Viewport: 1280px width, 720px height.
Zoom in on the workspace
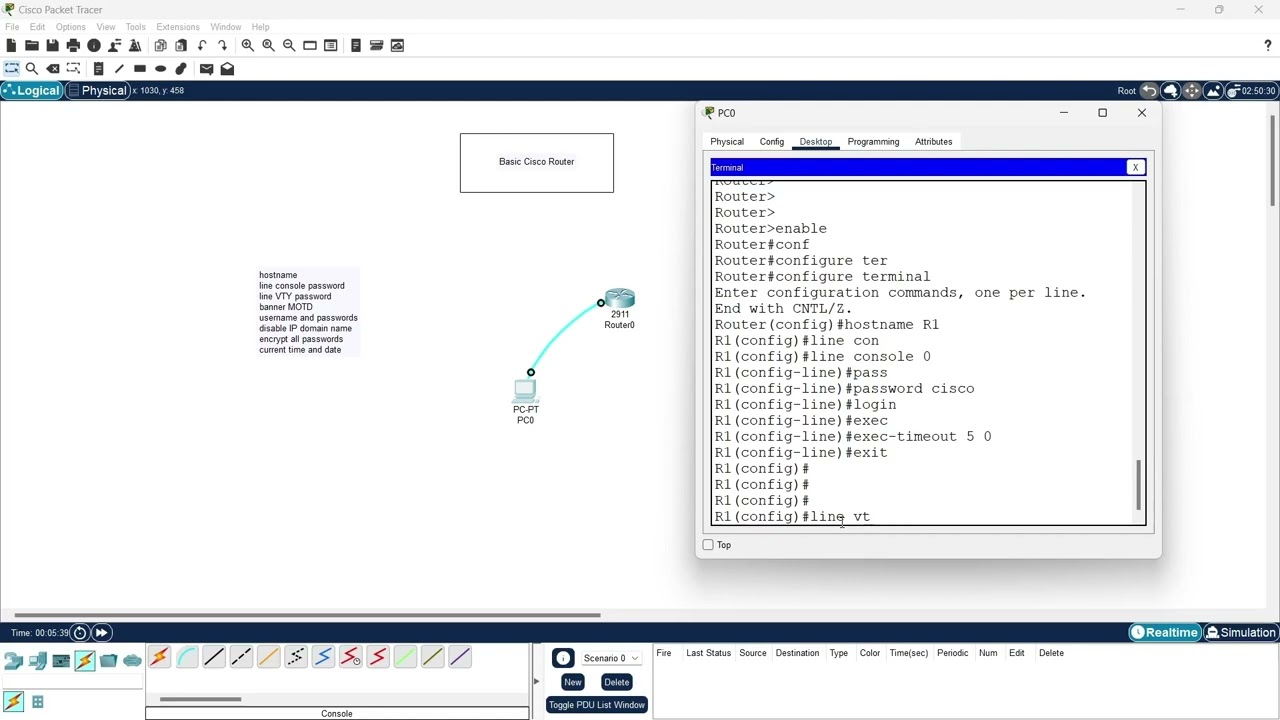click(247, 45)
